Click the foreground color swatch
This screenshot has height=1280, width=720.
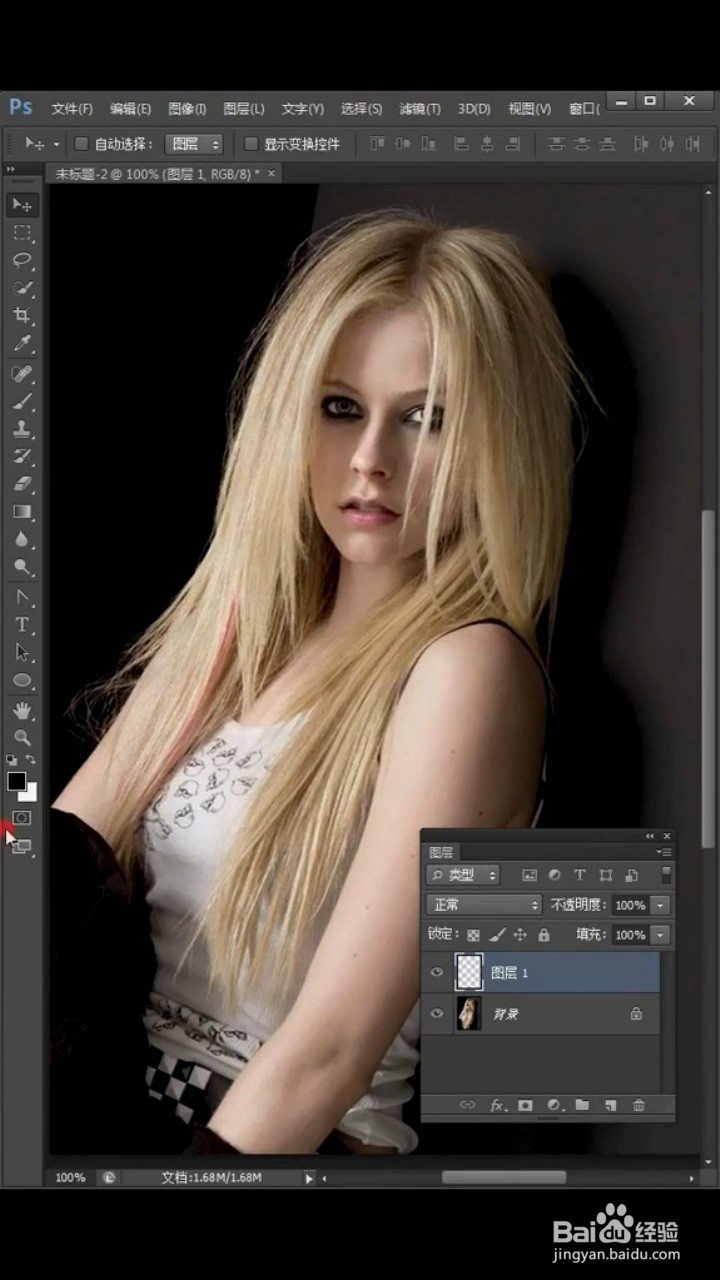(16, 781)
